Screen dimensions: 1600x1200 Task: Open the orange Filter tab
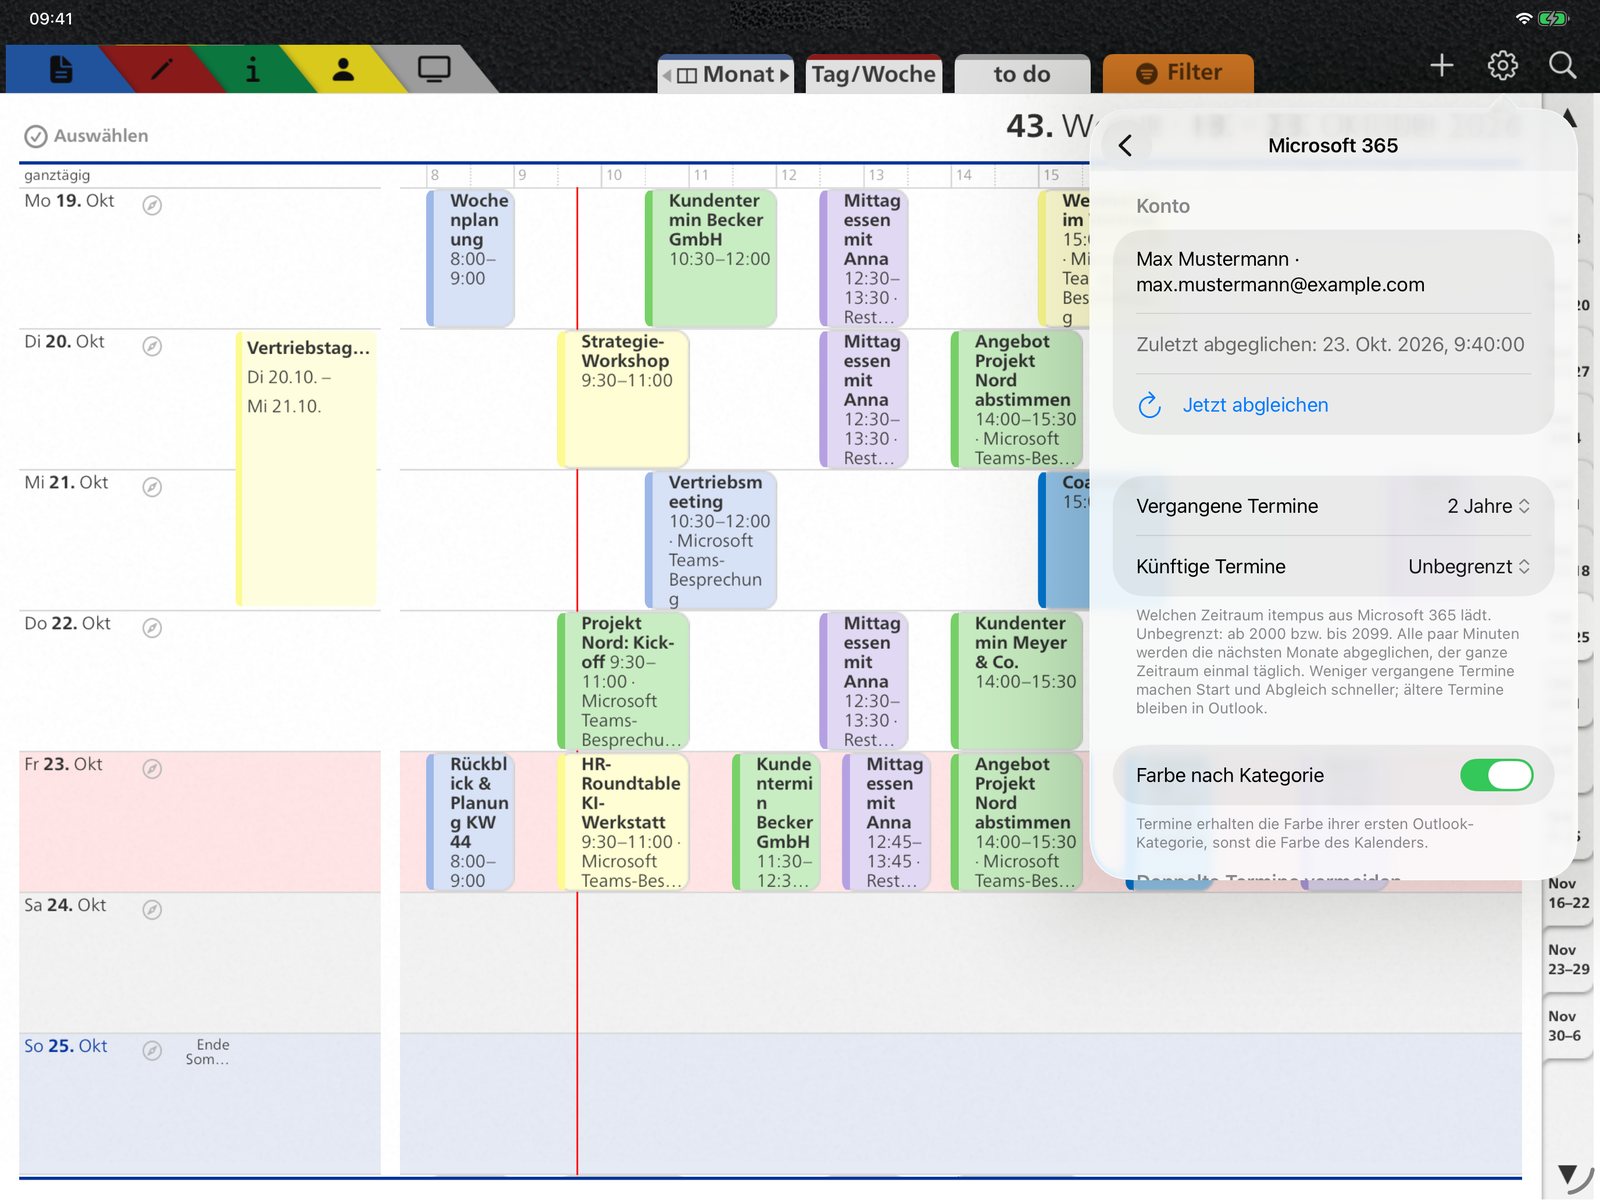pos(1178,73)
